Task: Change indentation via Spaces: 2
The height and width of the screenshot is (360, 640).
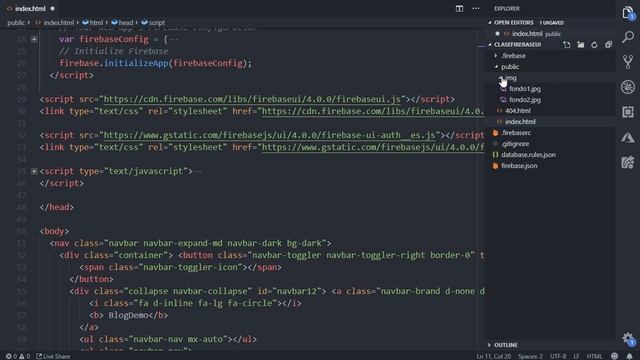Action: click(x=530, y=356)
